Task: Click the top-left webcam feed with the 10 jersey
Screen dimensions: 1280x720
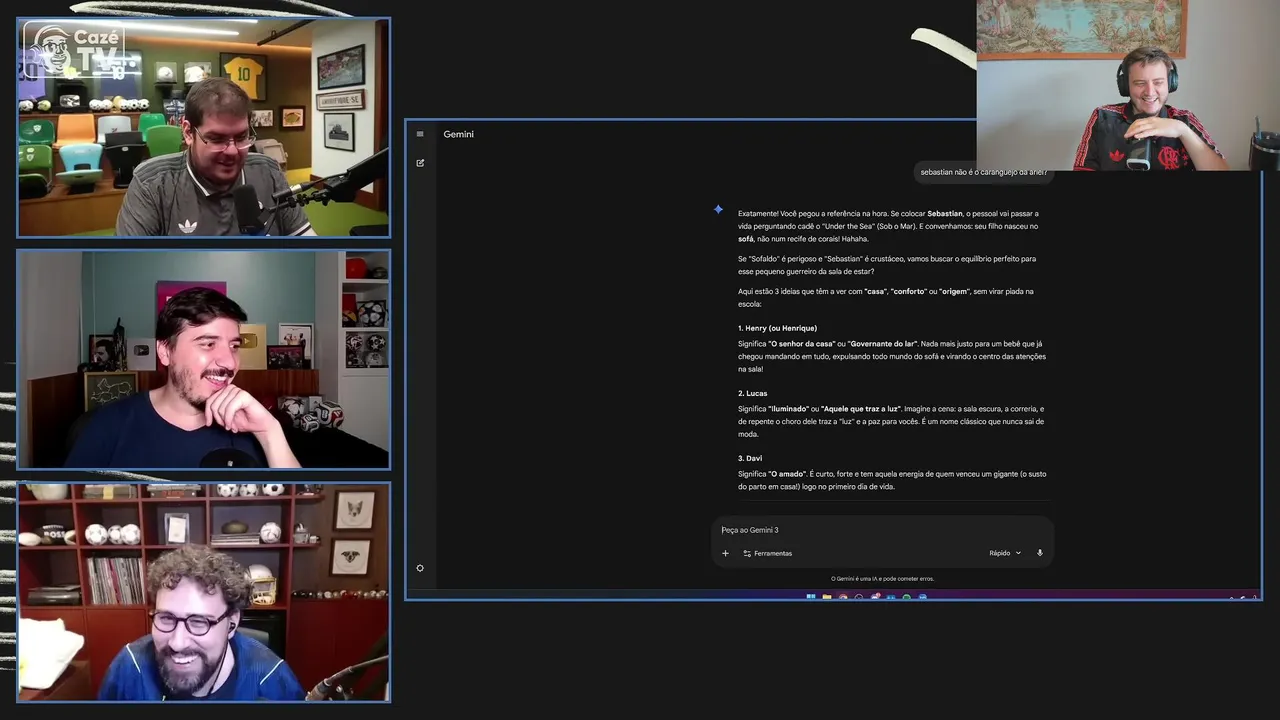Action: (203, 128)
